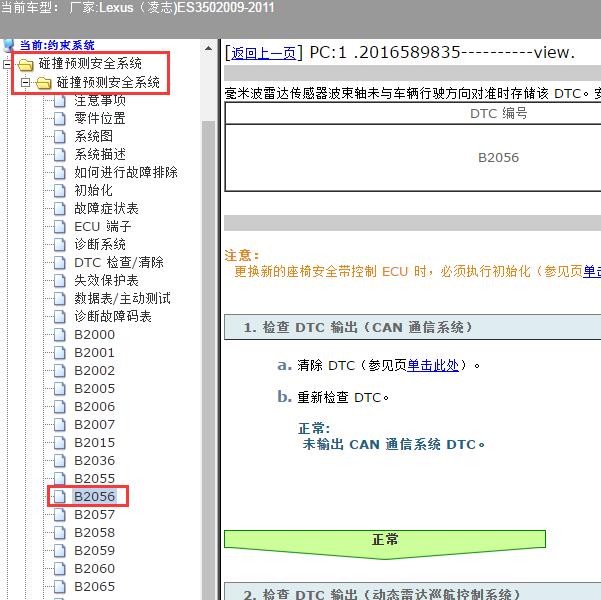The height and width of the screenshot is (600, 601).
Task: Open the 单击此处 link for clearing DTC
Action: pos(433,365)
